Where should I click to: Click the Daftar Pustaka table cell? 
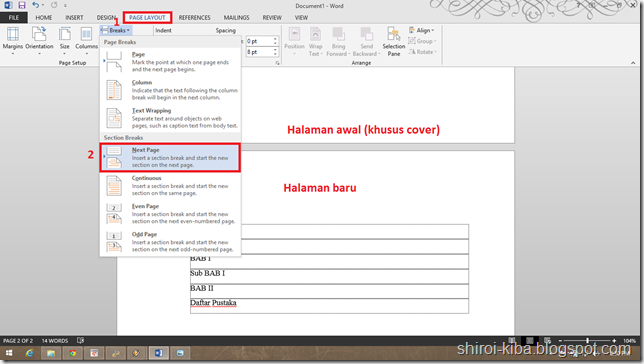(329, 306)
